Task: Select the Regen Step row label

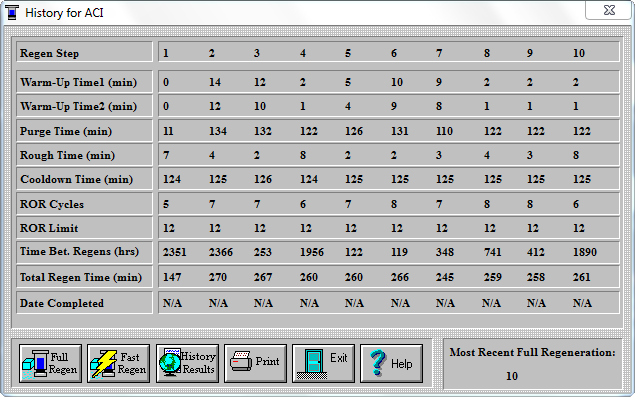Action: coord(49,53)
